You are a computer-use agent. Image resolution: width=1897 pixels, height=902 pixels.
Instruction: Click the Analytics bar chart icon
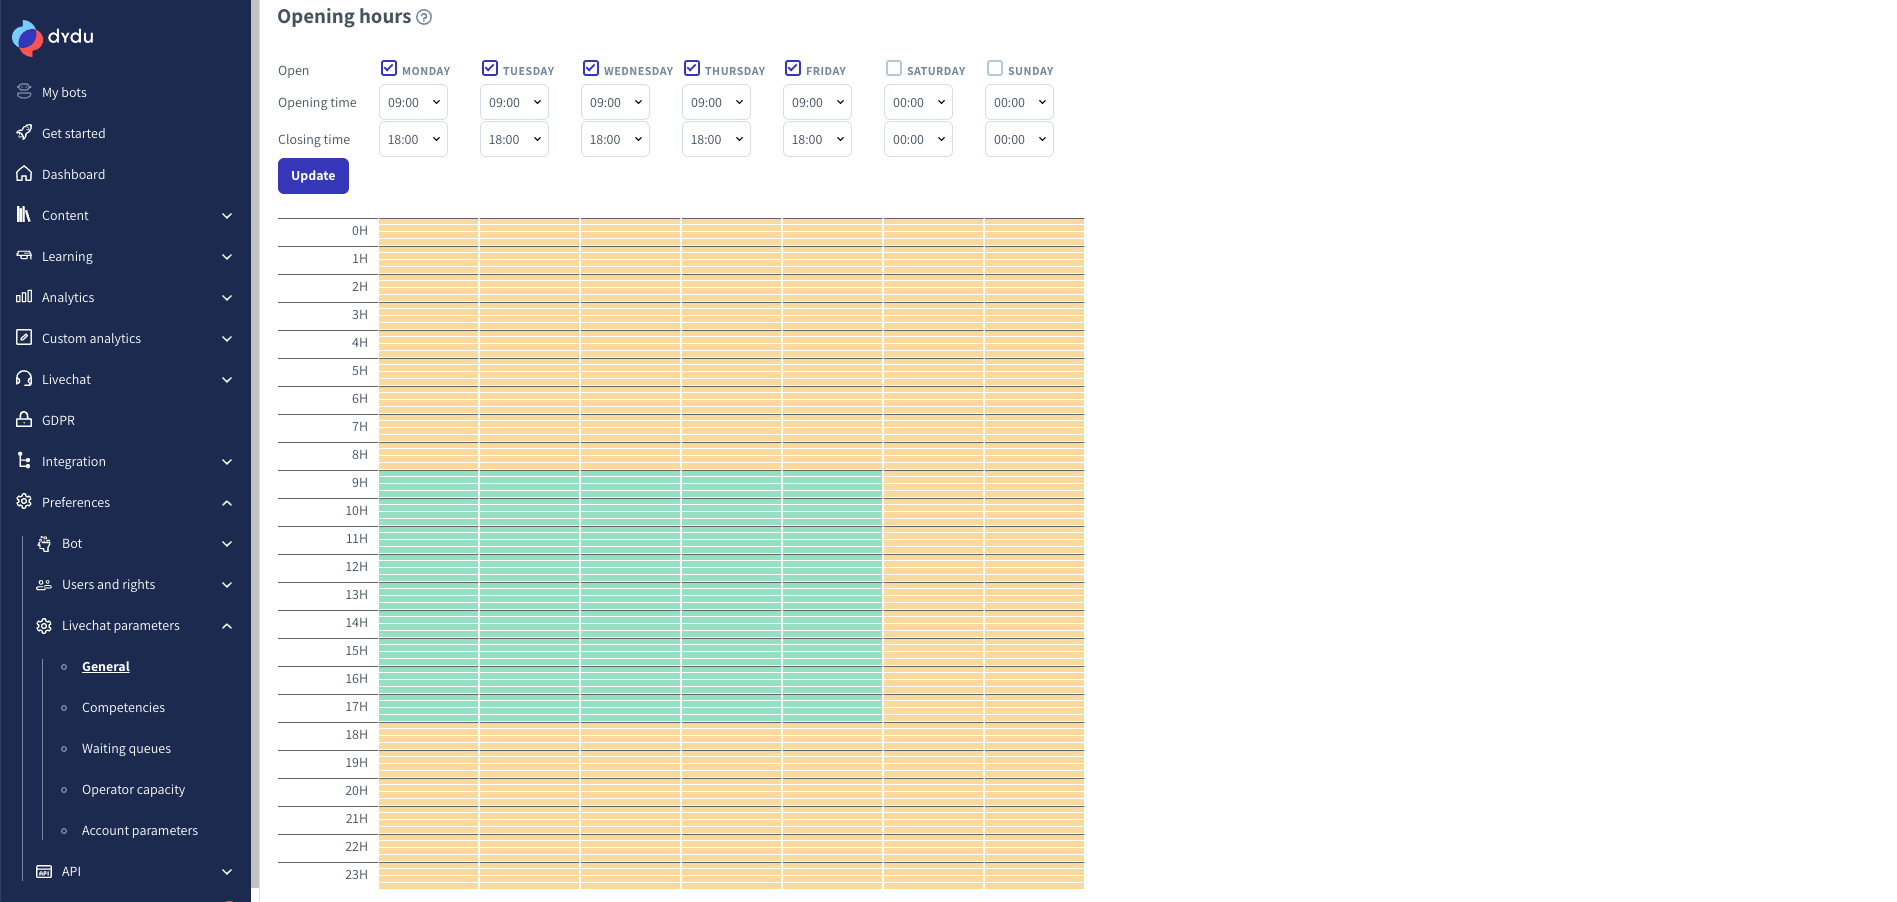[24, 297]
